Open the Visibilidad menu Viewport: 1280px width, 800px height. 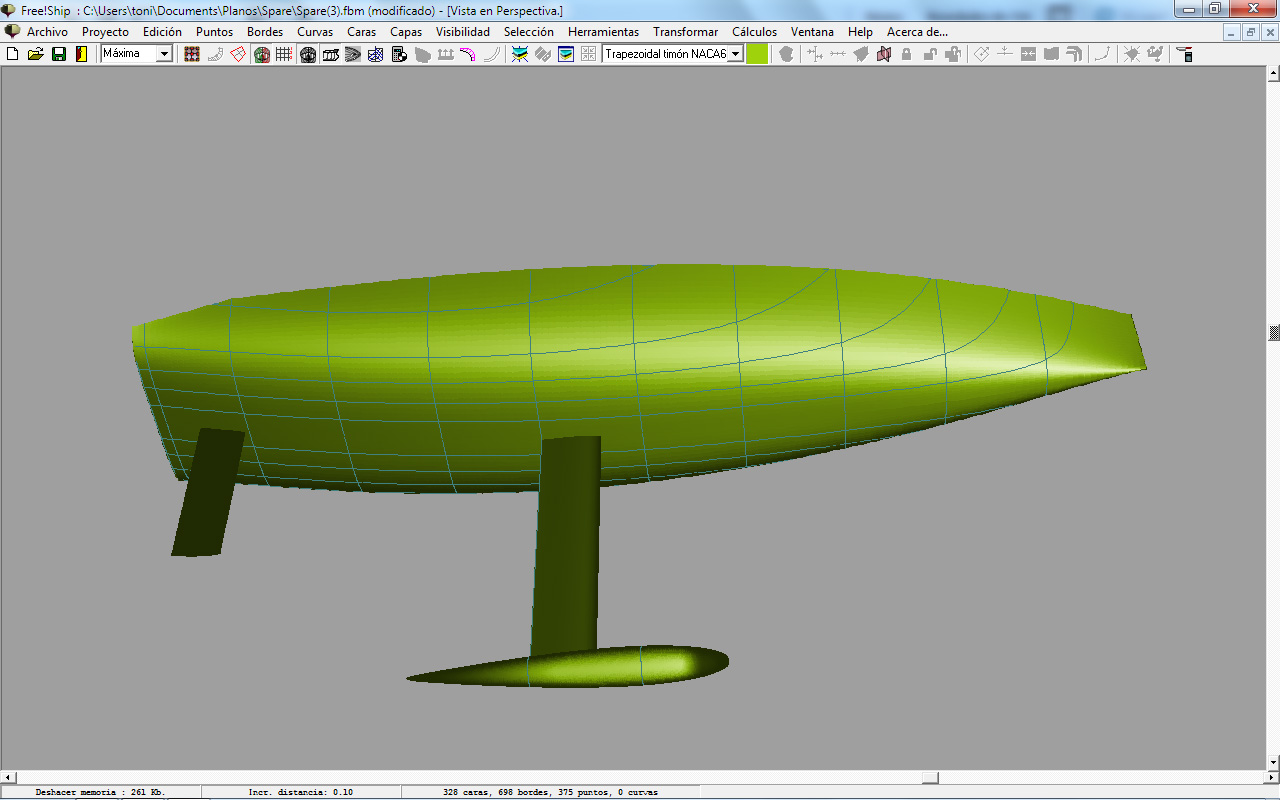(462, 32)
